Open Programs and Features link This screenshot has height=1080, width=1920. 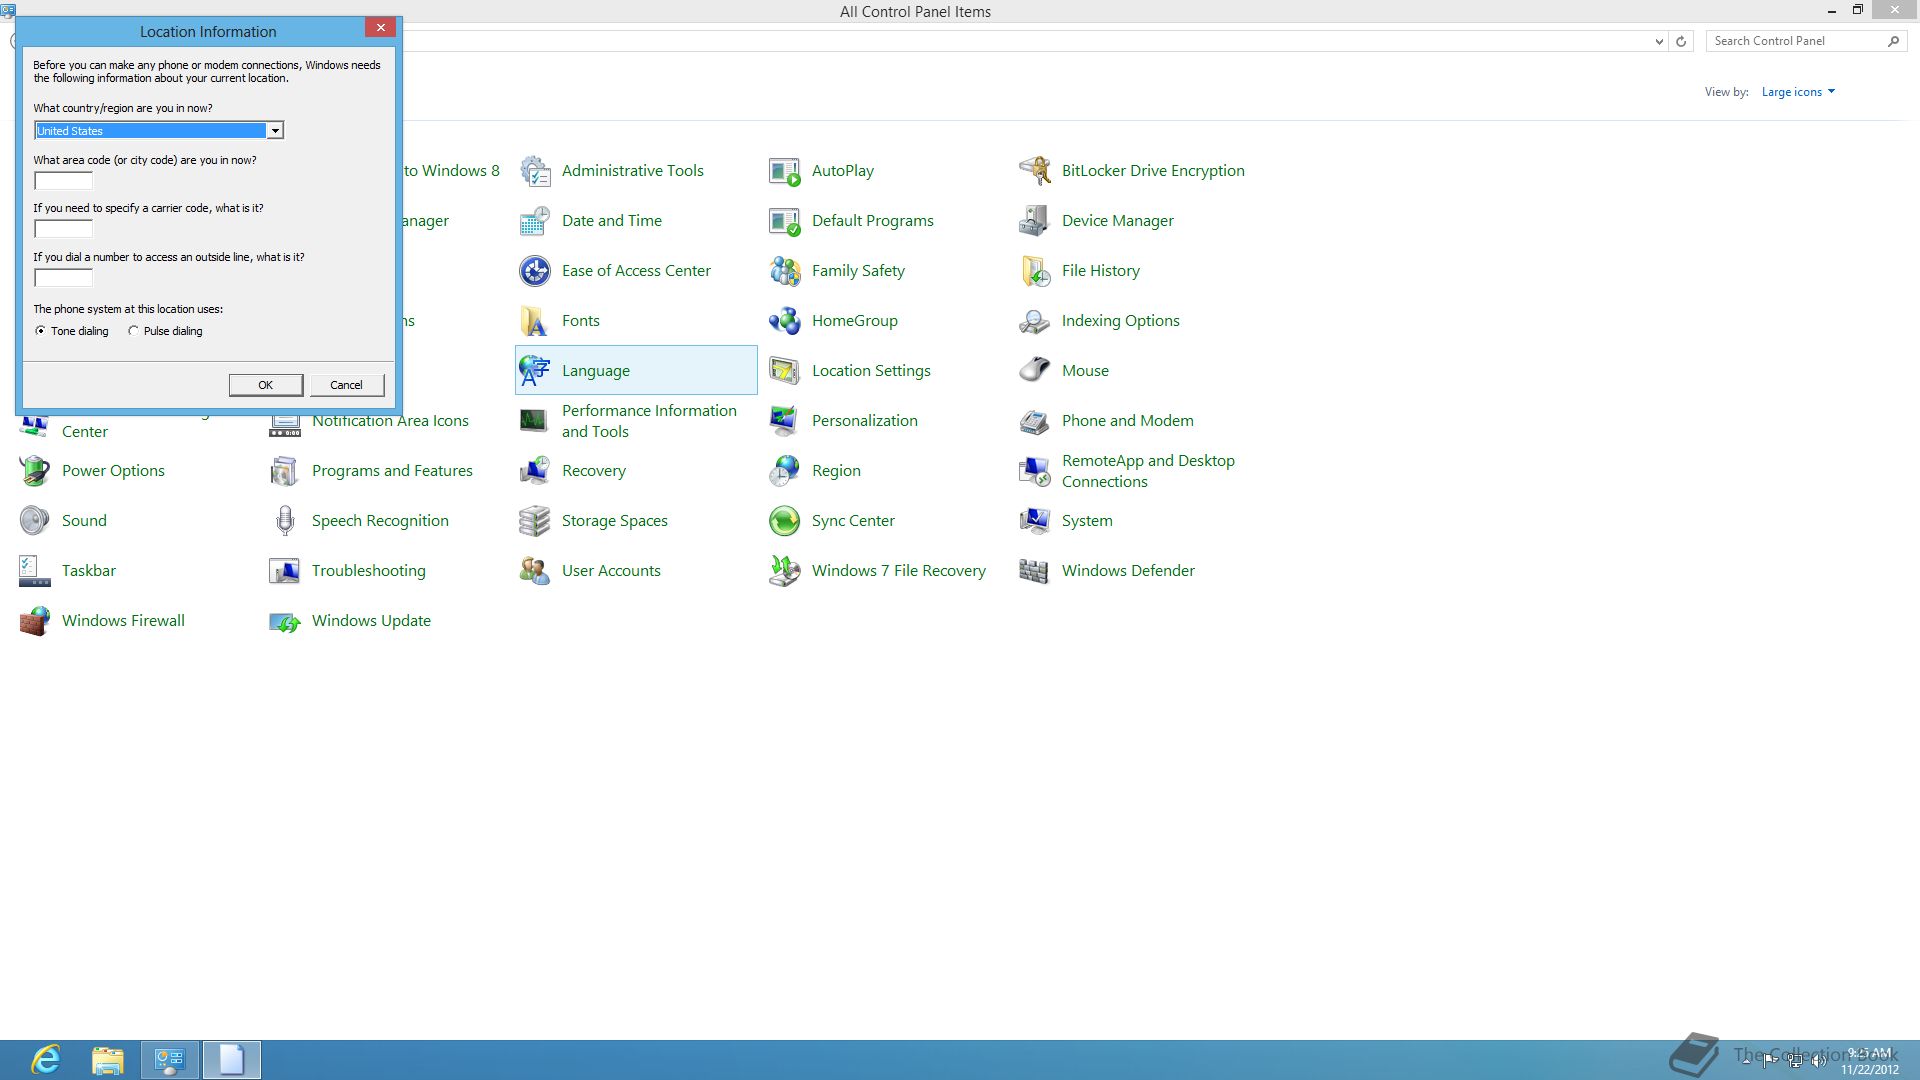pyautogui.click(x=392, y=471)
